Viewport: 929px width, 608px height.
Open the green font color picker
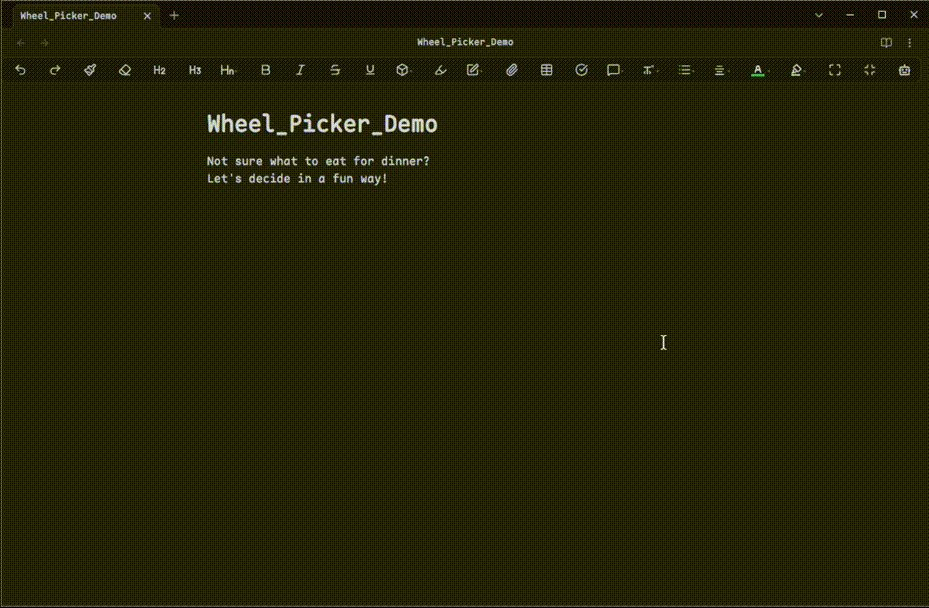click(x=758, y=70)
